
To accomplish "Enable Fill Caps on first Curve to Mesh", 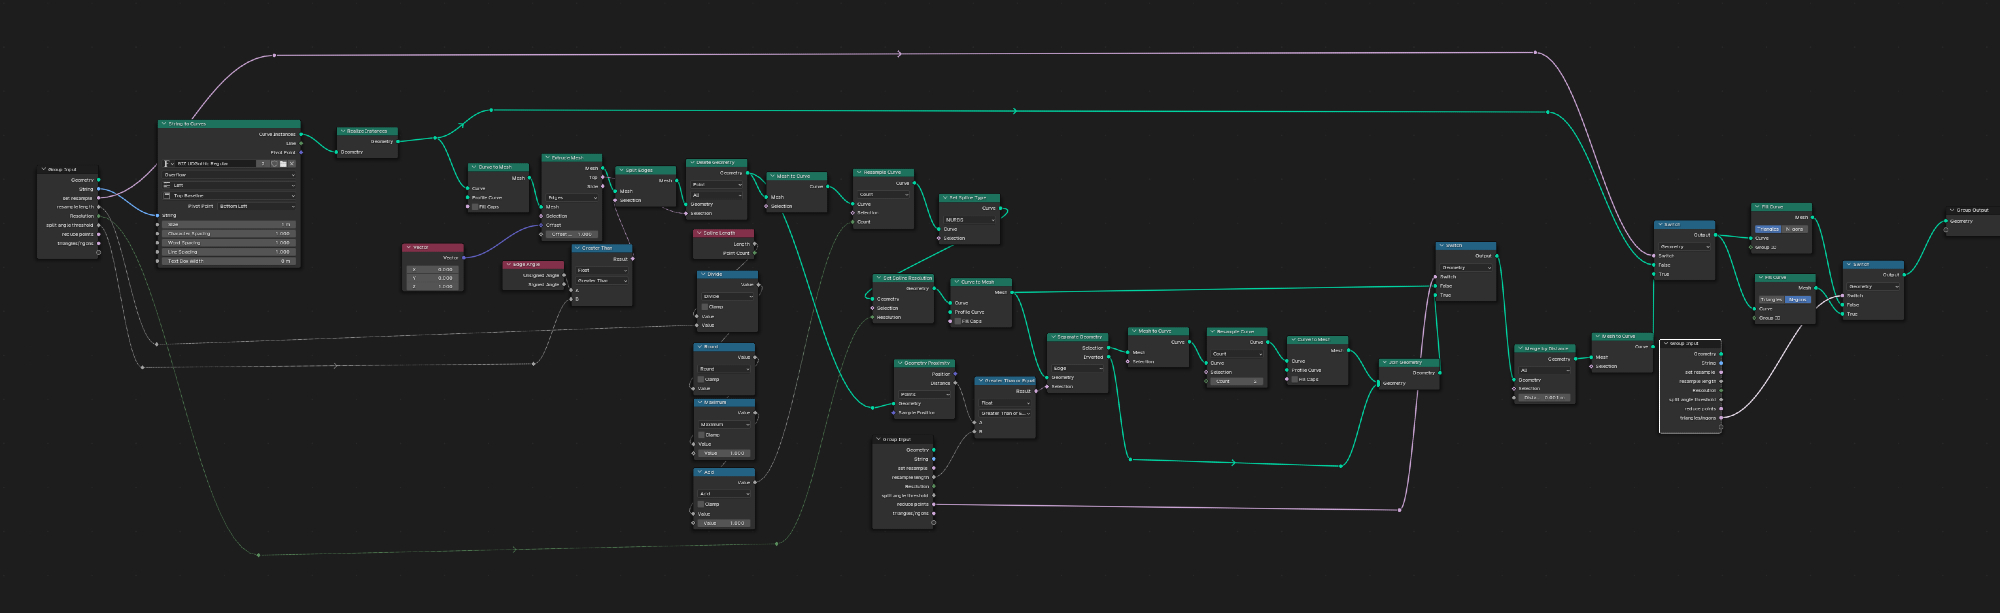I will point(475,207).
